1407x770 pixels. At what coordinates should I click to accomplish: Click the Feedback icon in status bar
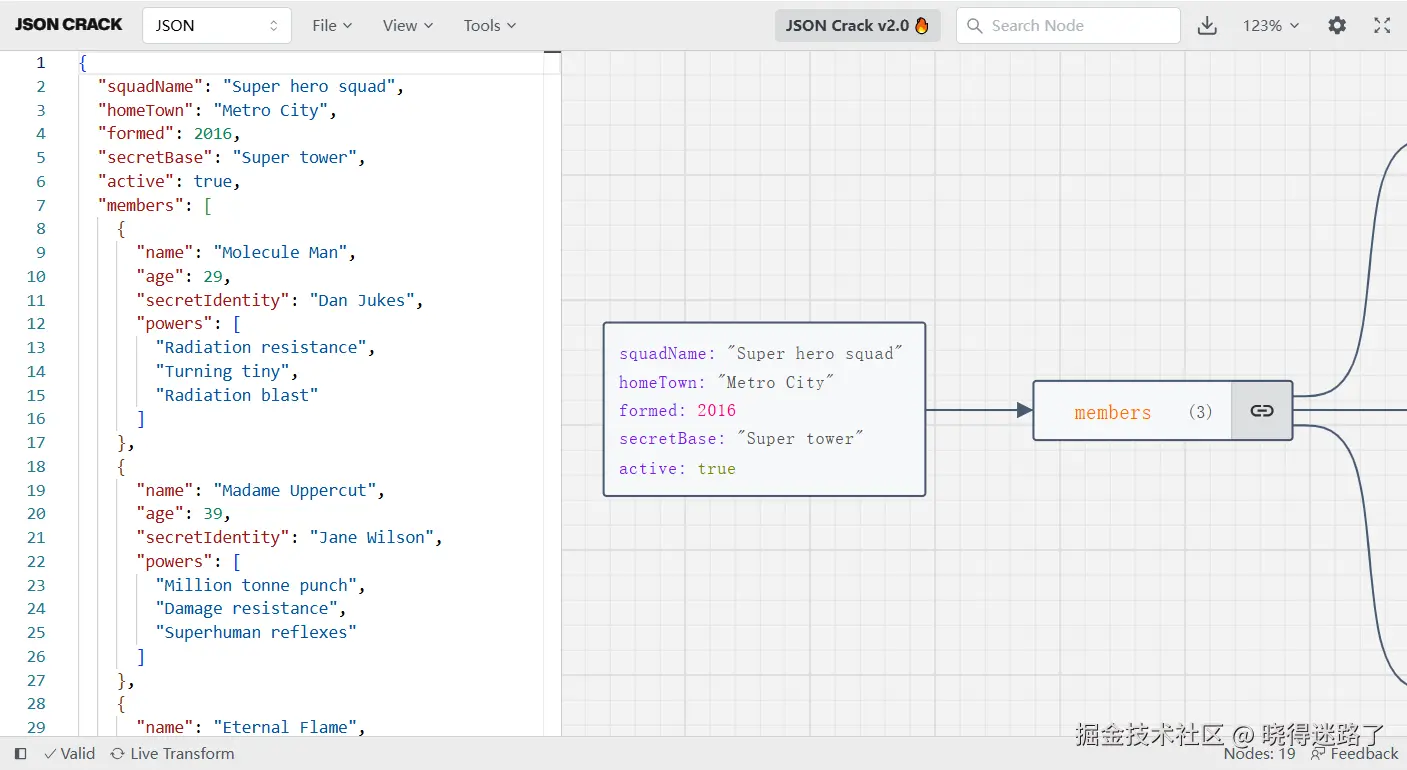click(1317, 754)
